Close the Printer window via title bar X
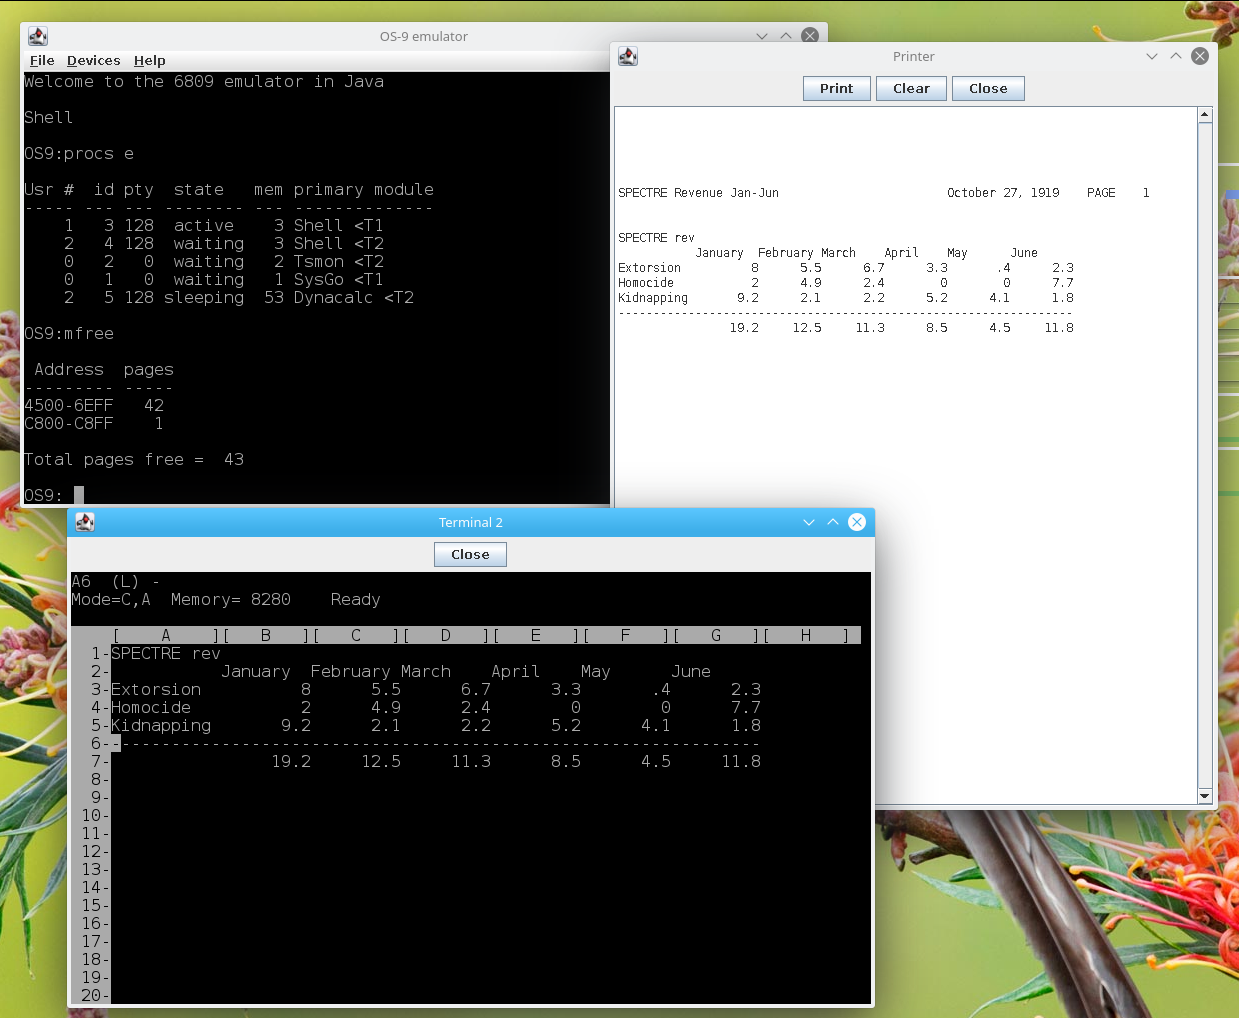This screenshot has height=1018, width=1239. pos(1200,56)
